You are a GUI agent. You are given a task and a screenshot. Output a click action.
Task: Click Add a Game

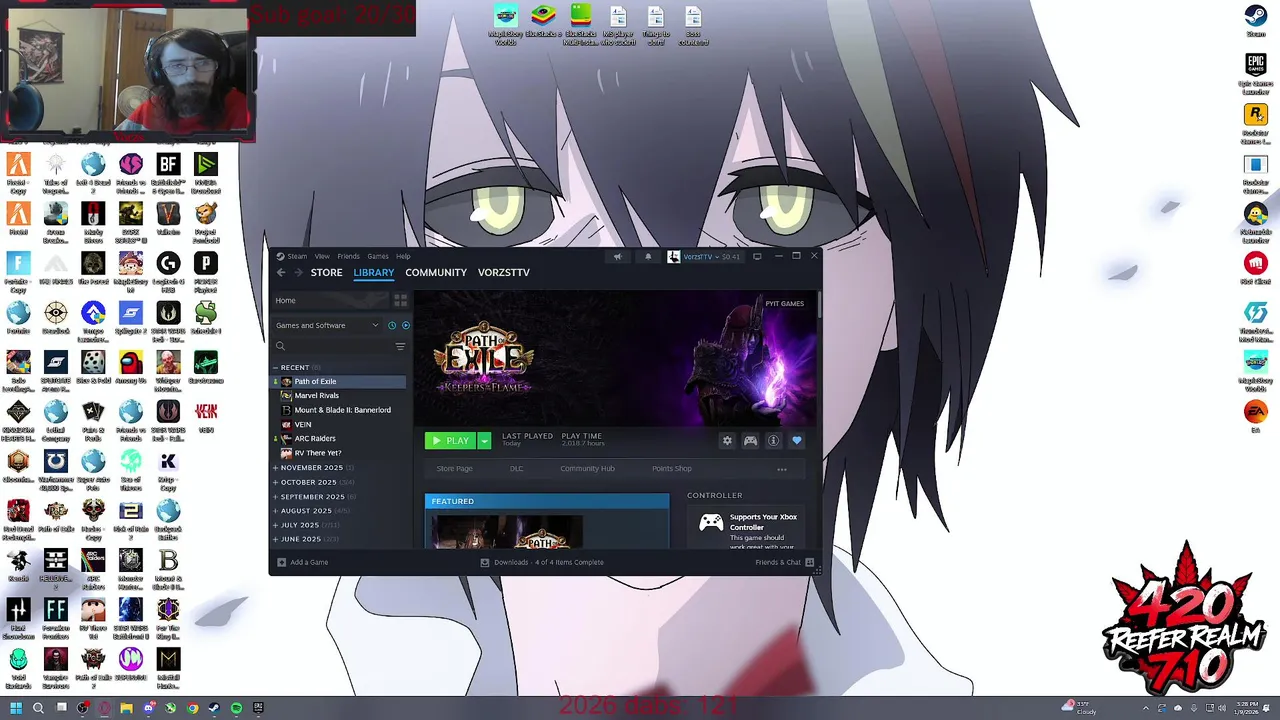pos(303,562)
